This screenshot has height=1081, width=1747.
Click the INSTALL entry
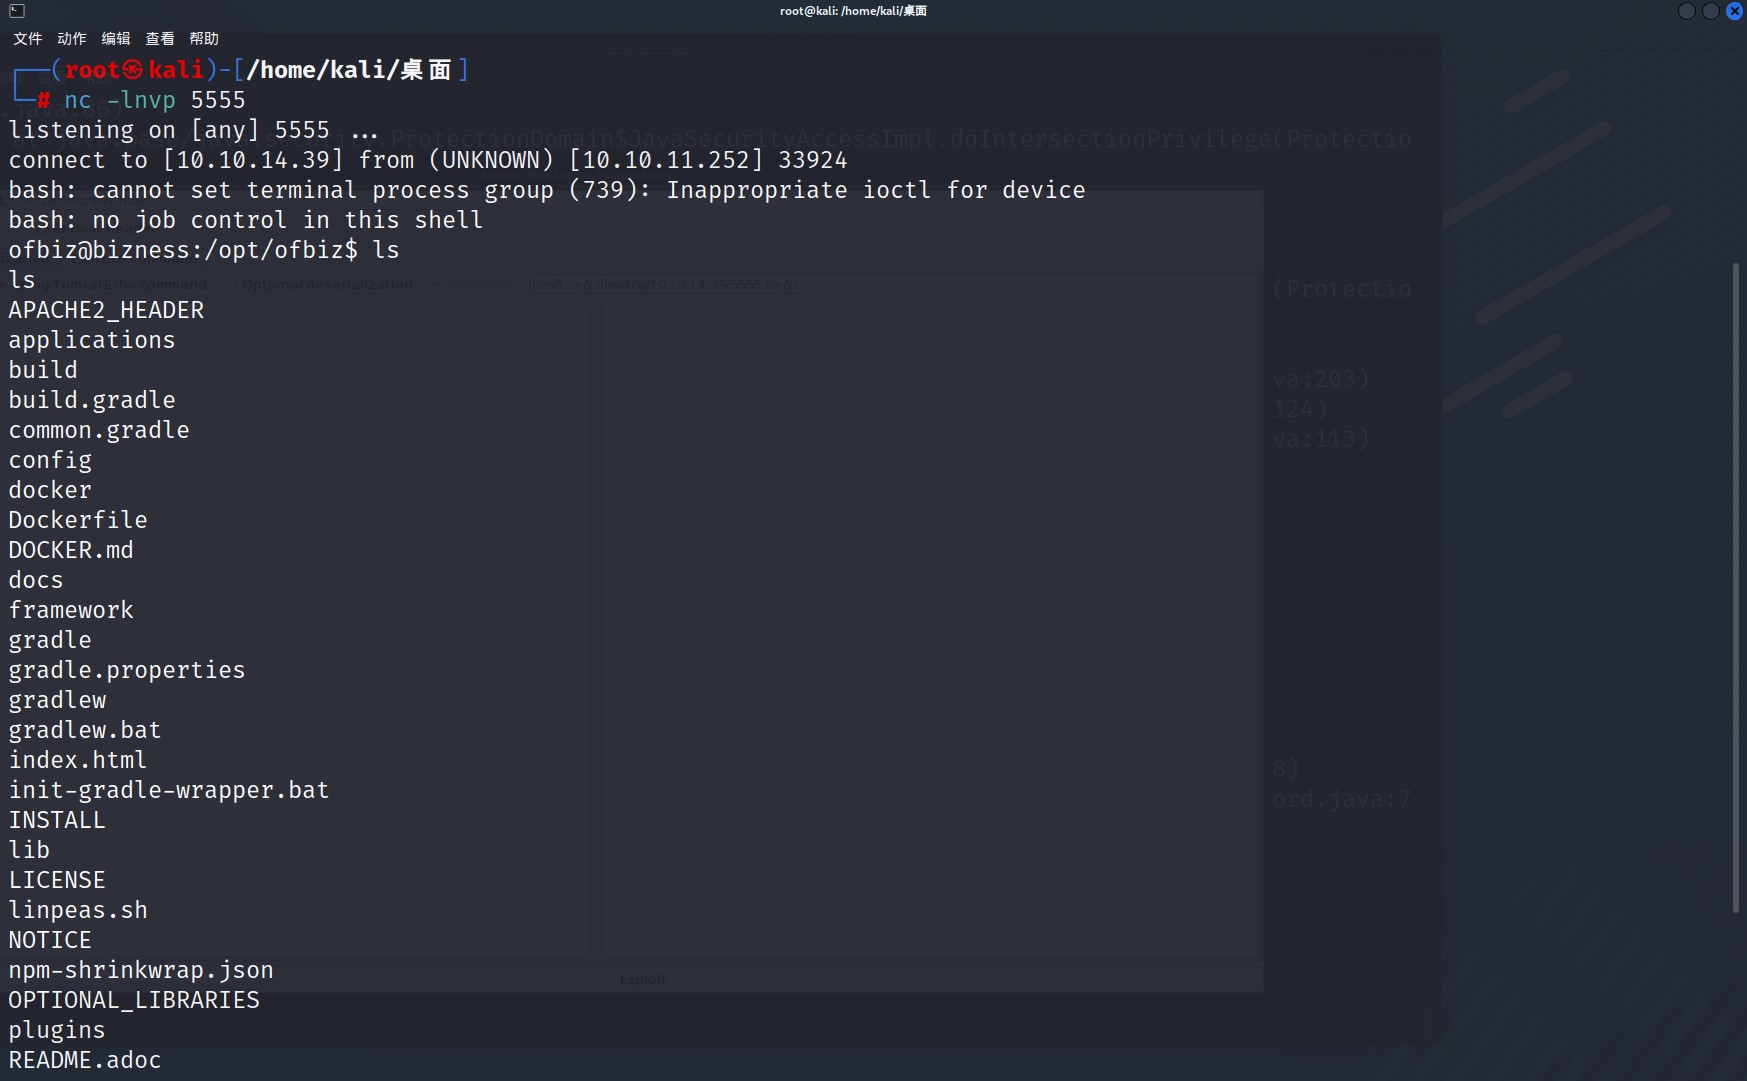pos(57,820)
